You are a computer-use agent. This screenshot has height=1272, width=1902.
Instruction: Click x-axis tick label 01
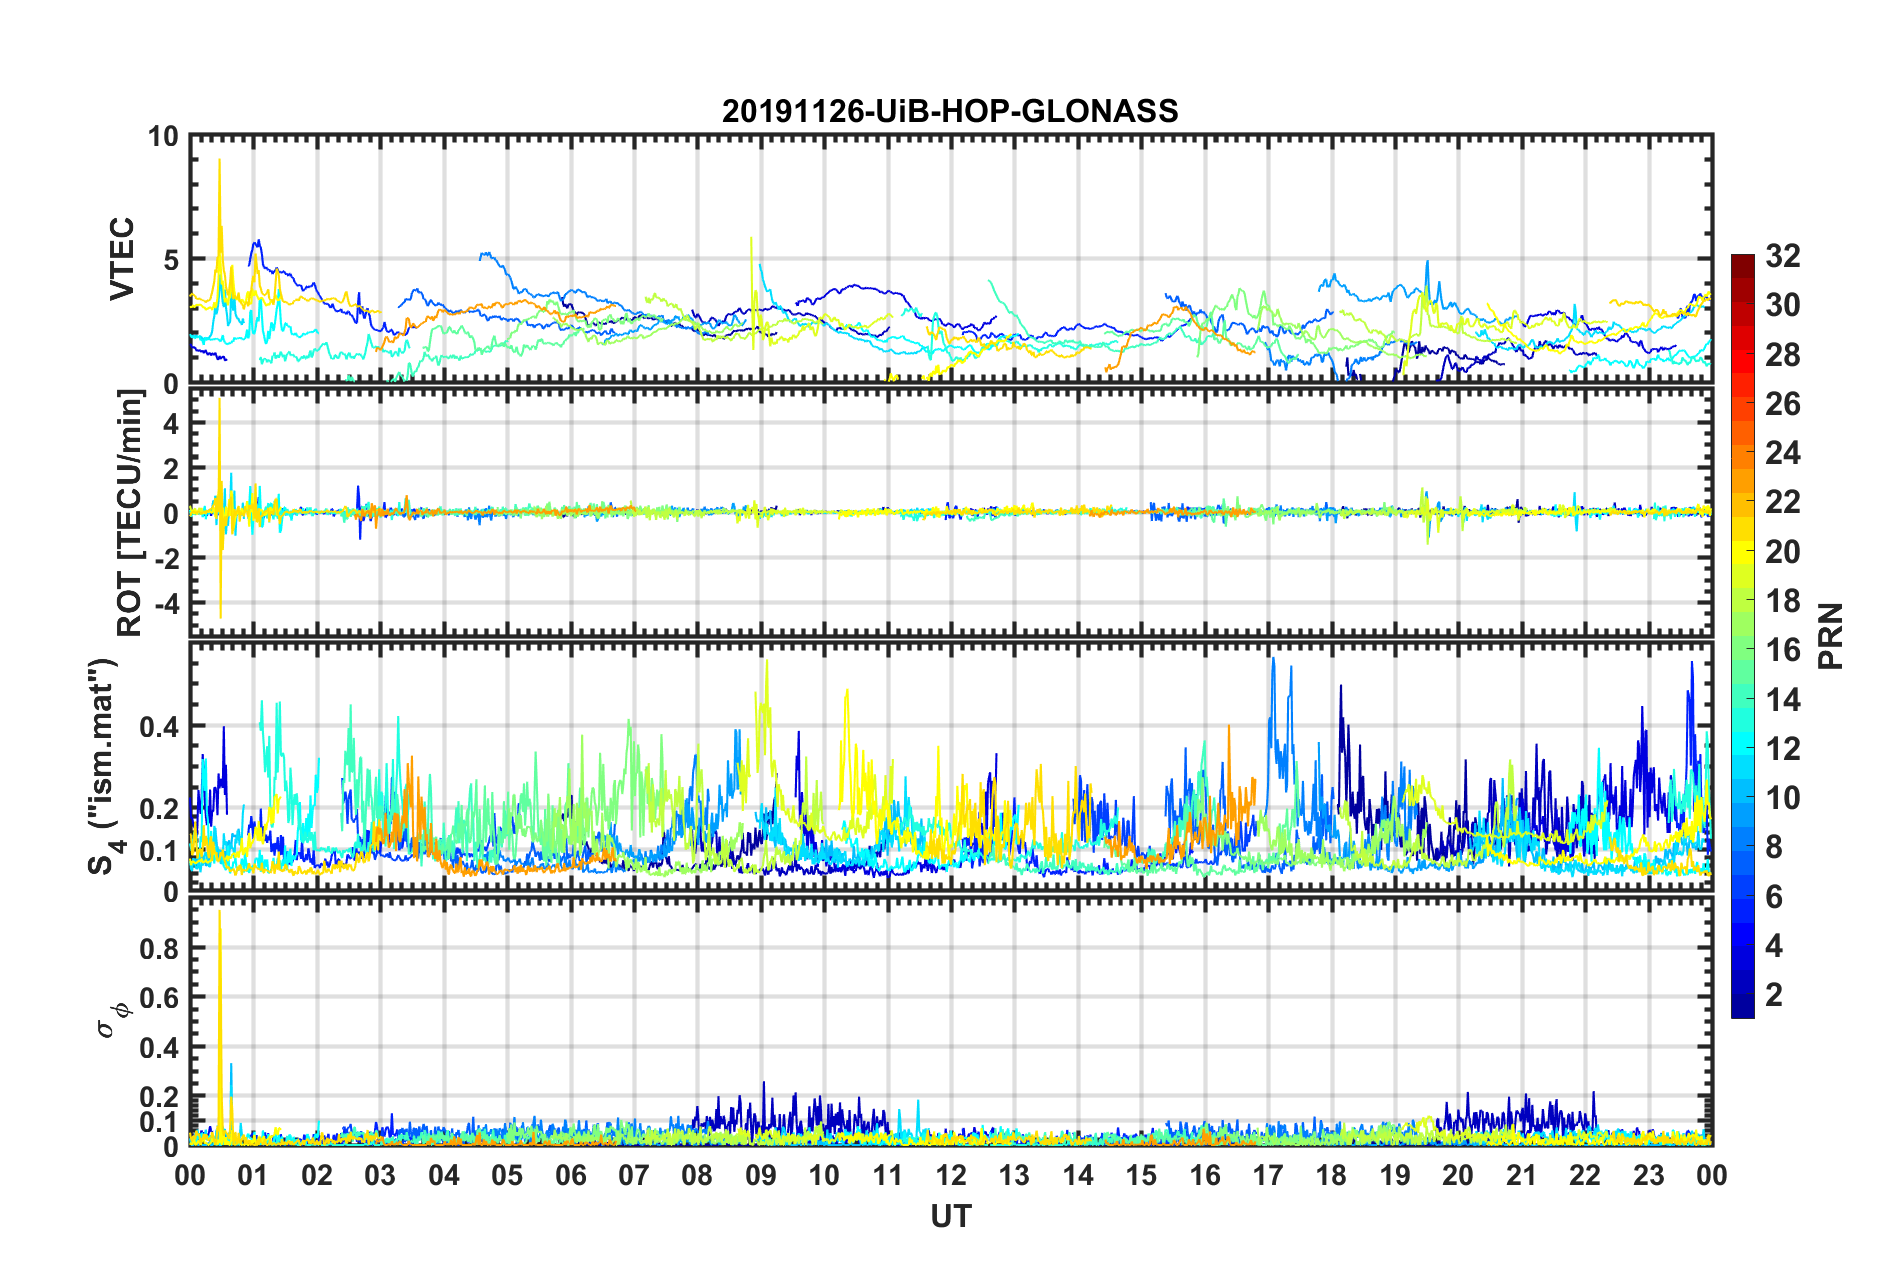click(253, 1175)
